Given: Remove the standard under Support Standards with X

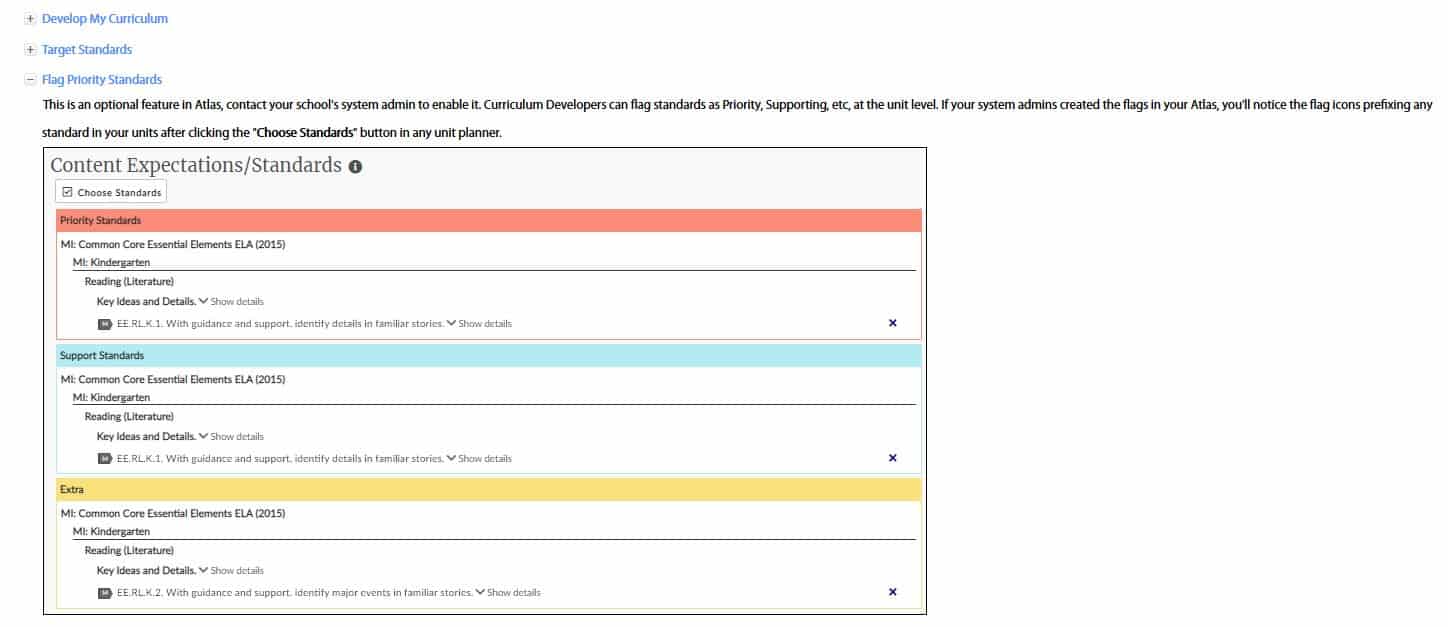Looking at the screenshot, I should click(x=892, y=458).
